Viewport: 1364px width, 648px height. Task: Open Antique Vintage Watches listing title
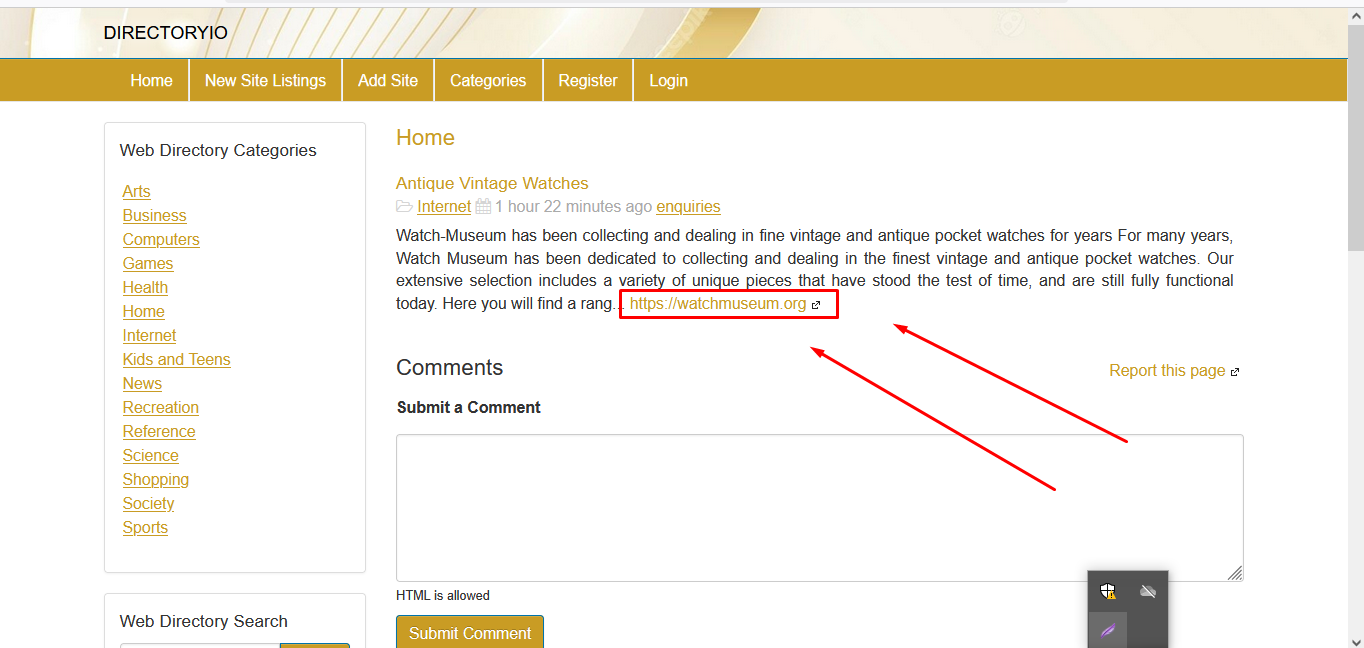point(492,183)
